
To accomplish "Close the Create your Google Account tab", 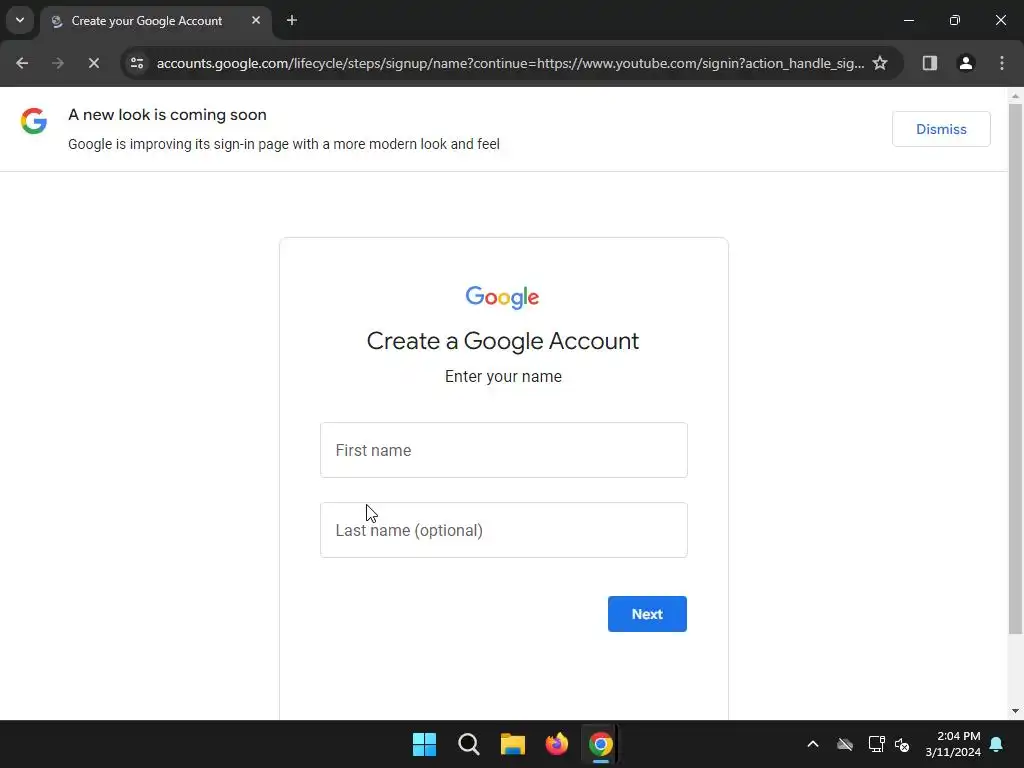I will [256, 20].
